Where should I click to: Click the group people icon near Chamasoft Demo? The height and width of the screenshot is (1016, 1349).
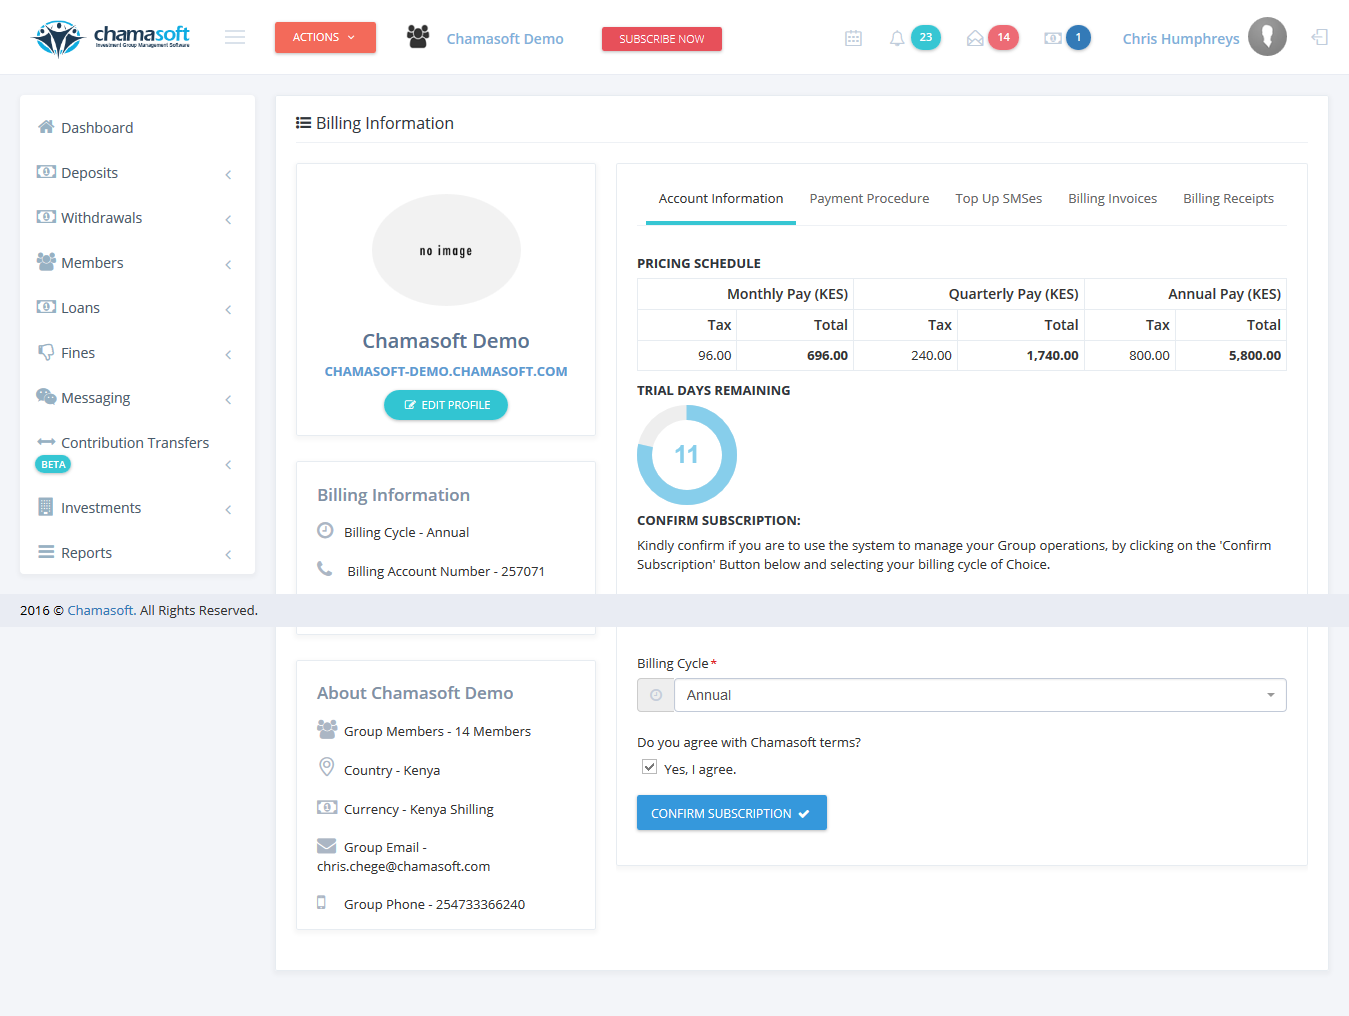pos(418,37)
